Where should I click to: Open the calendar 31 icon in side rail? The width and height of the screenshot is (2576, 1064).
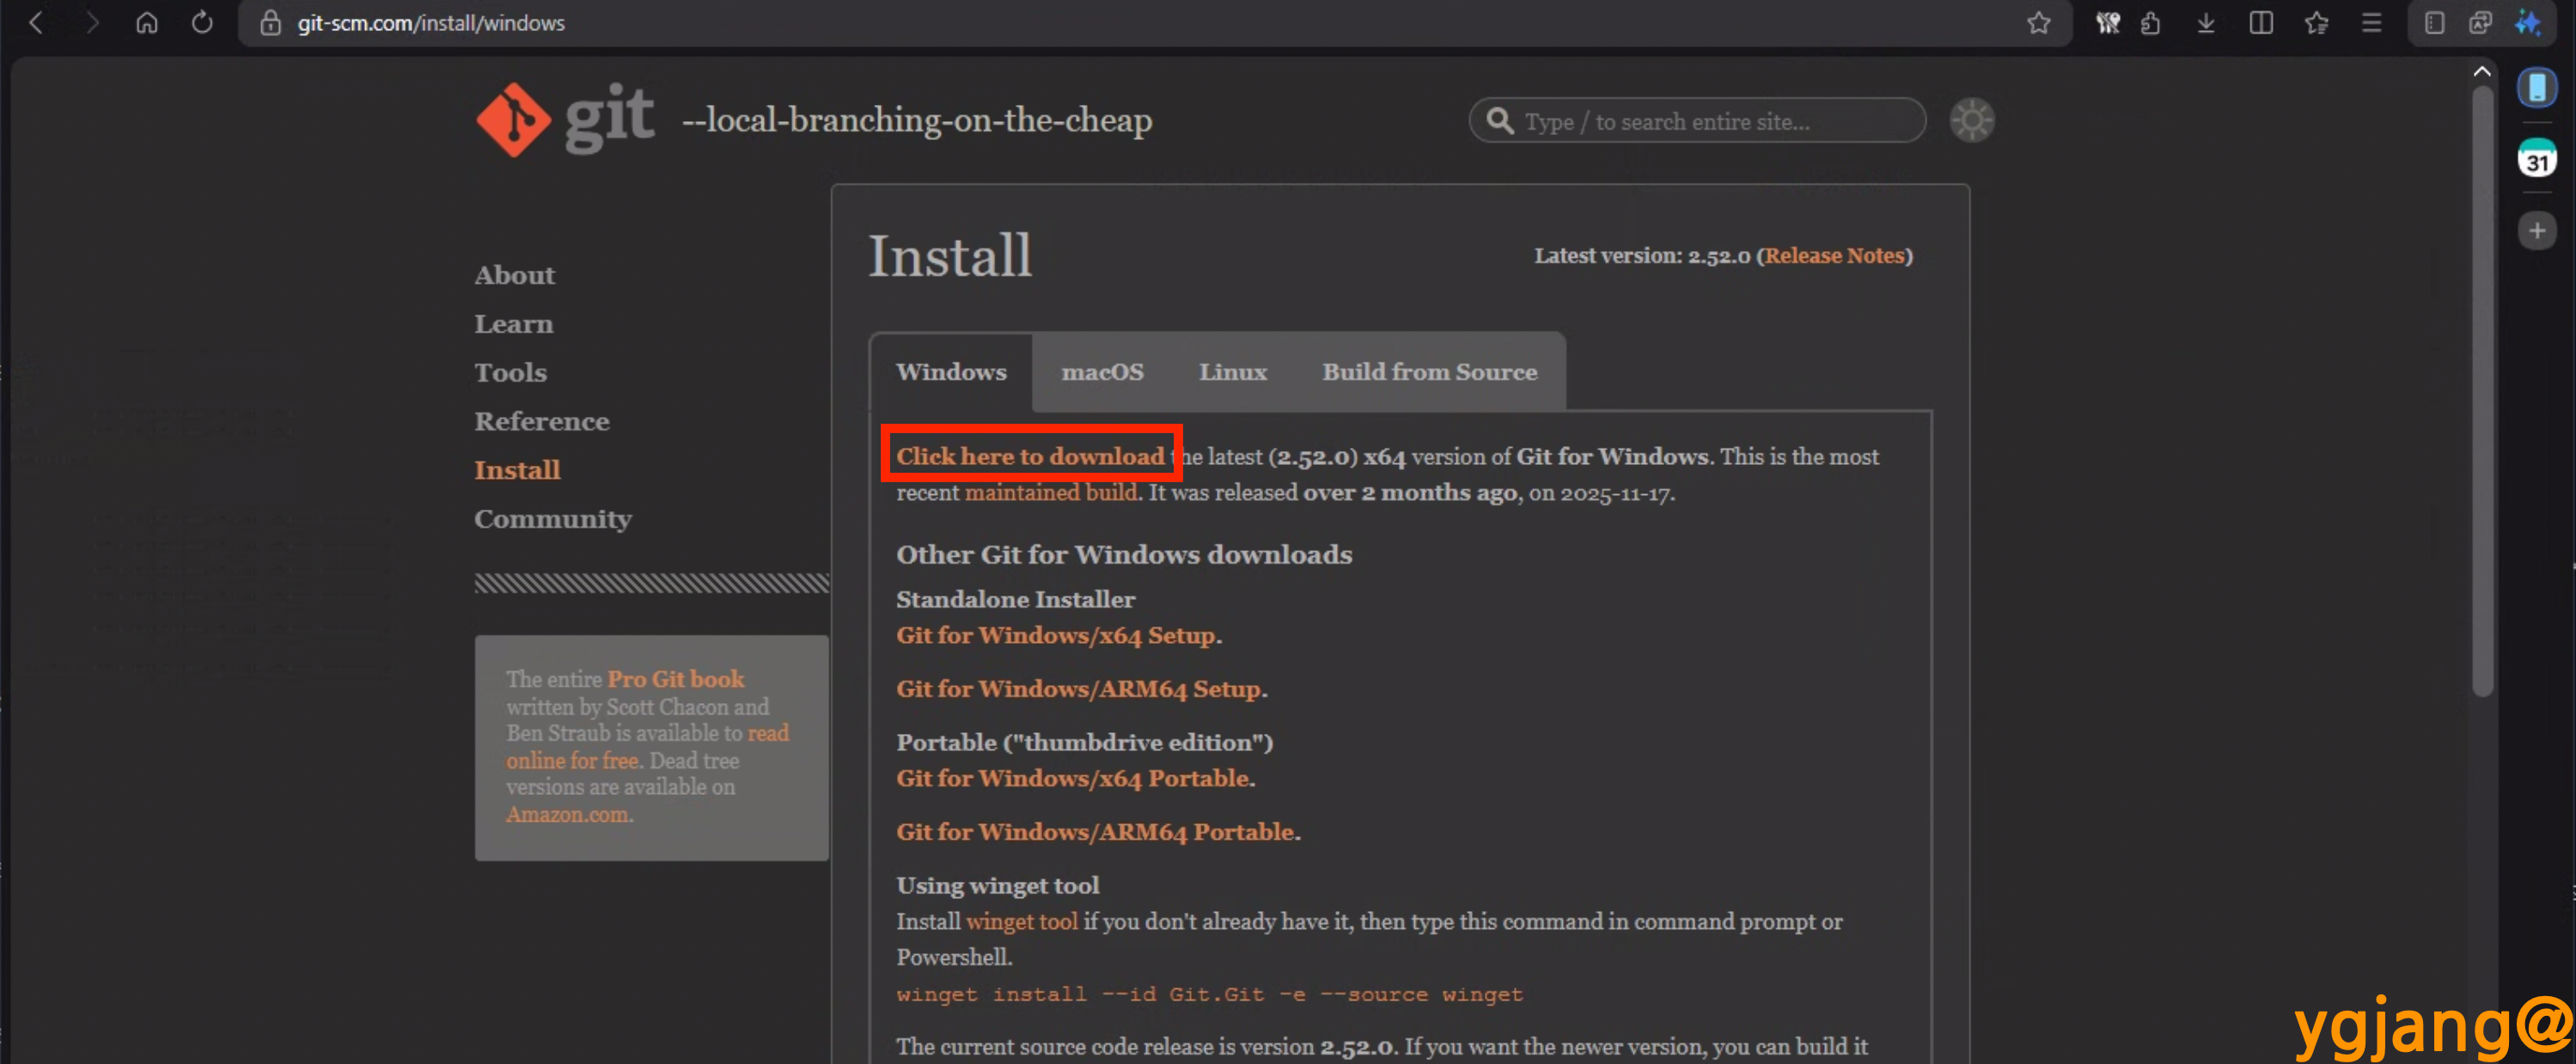click(x=2537, y=159)
